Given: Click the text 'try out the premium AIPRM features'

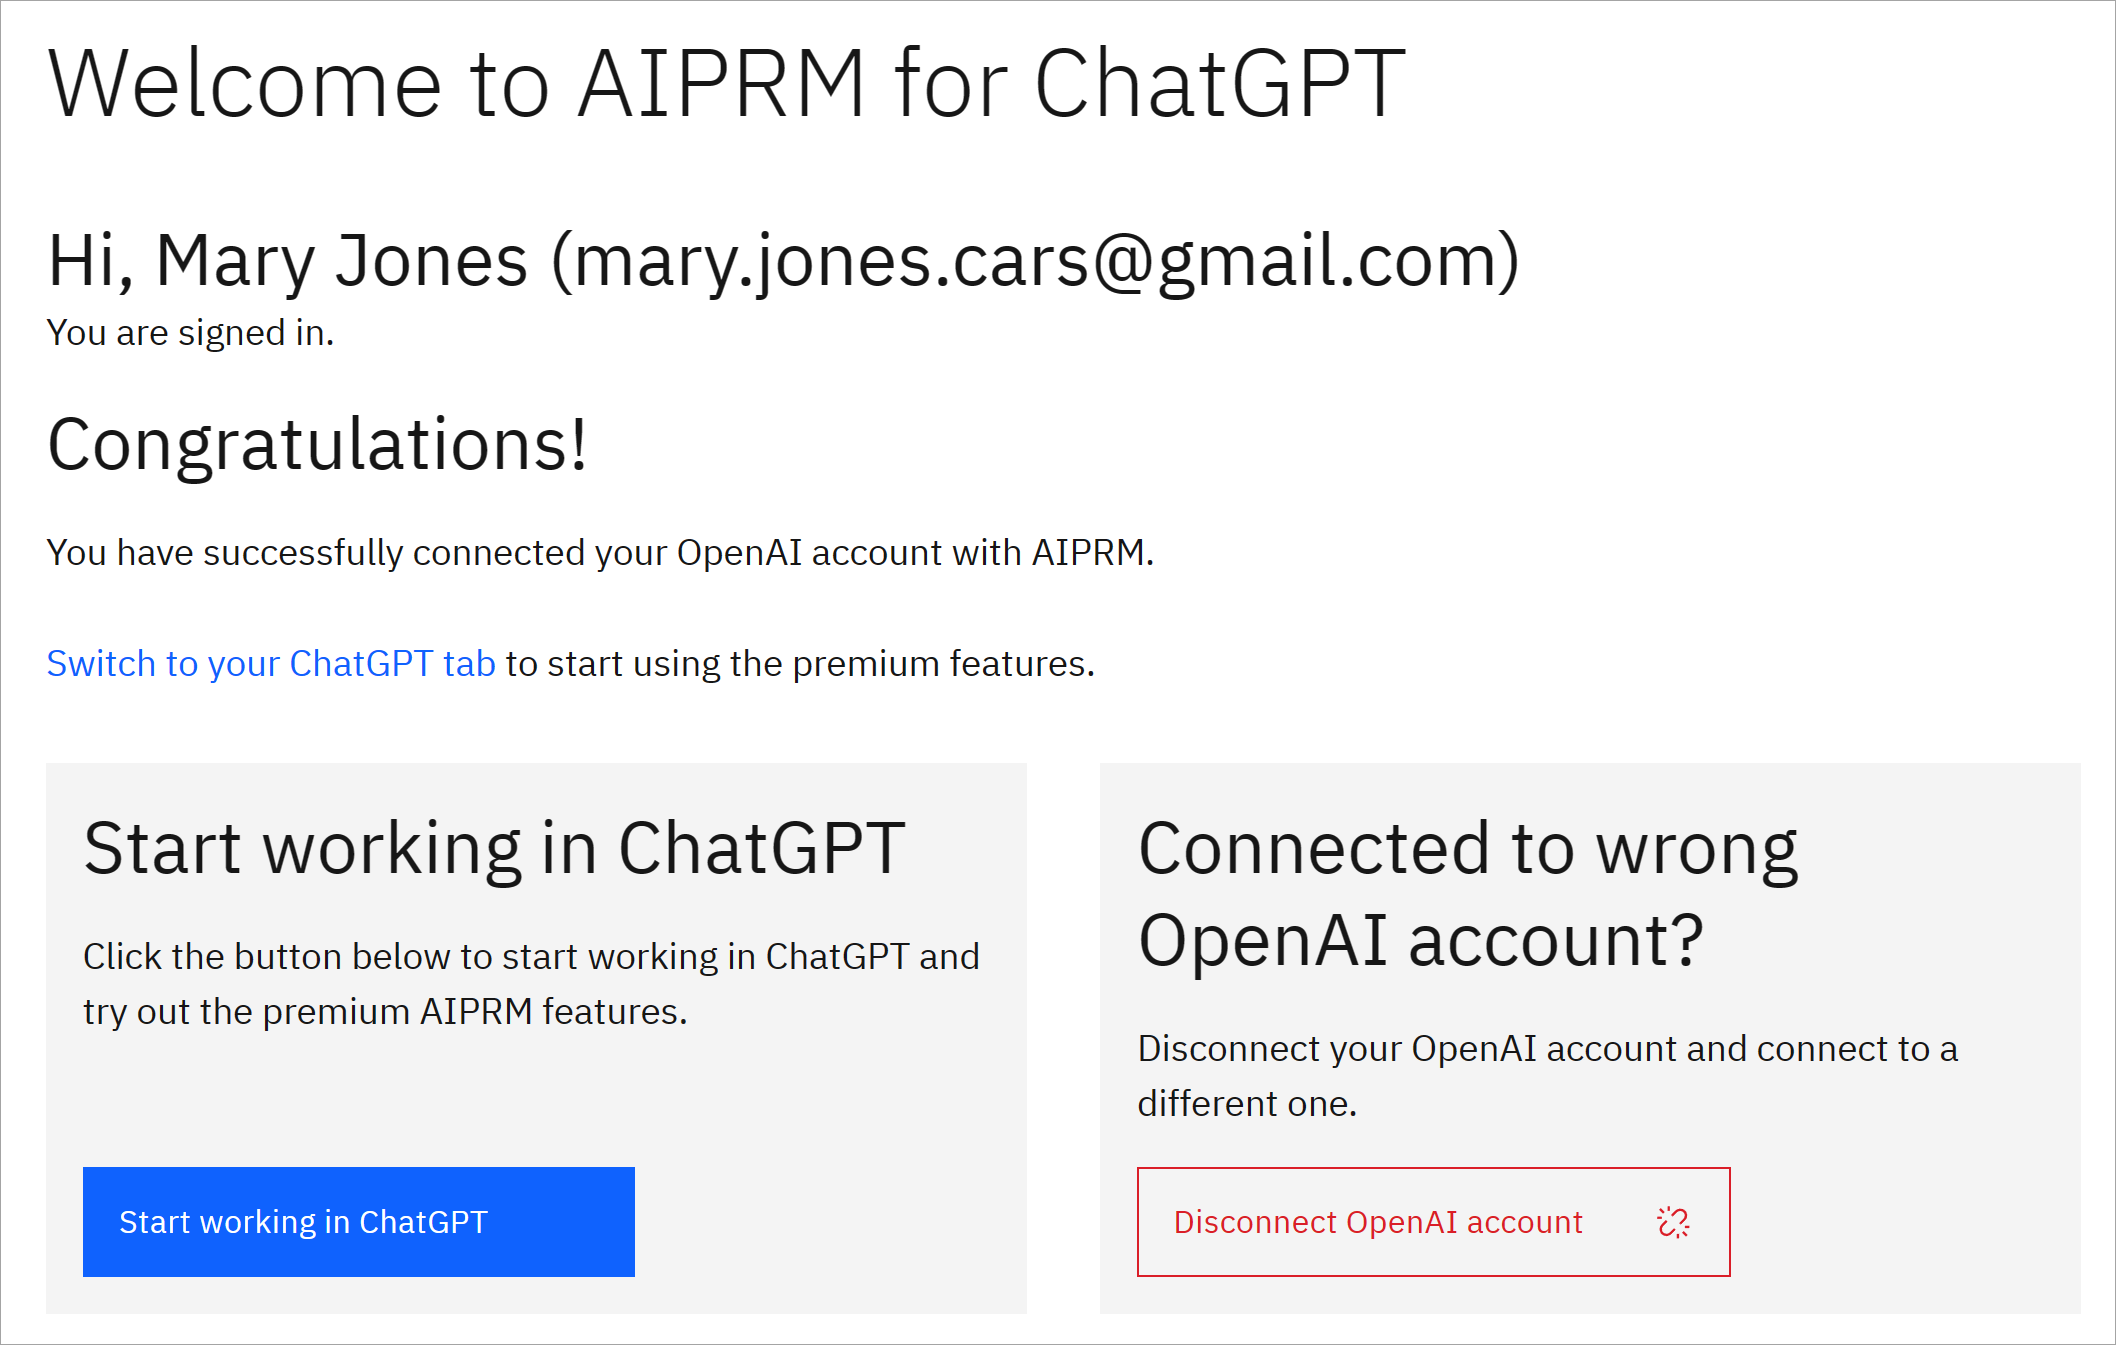Looking at the screenshot, I should click(x=385, y=1012).
